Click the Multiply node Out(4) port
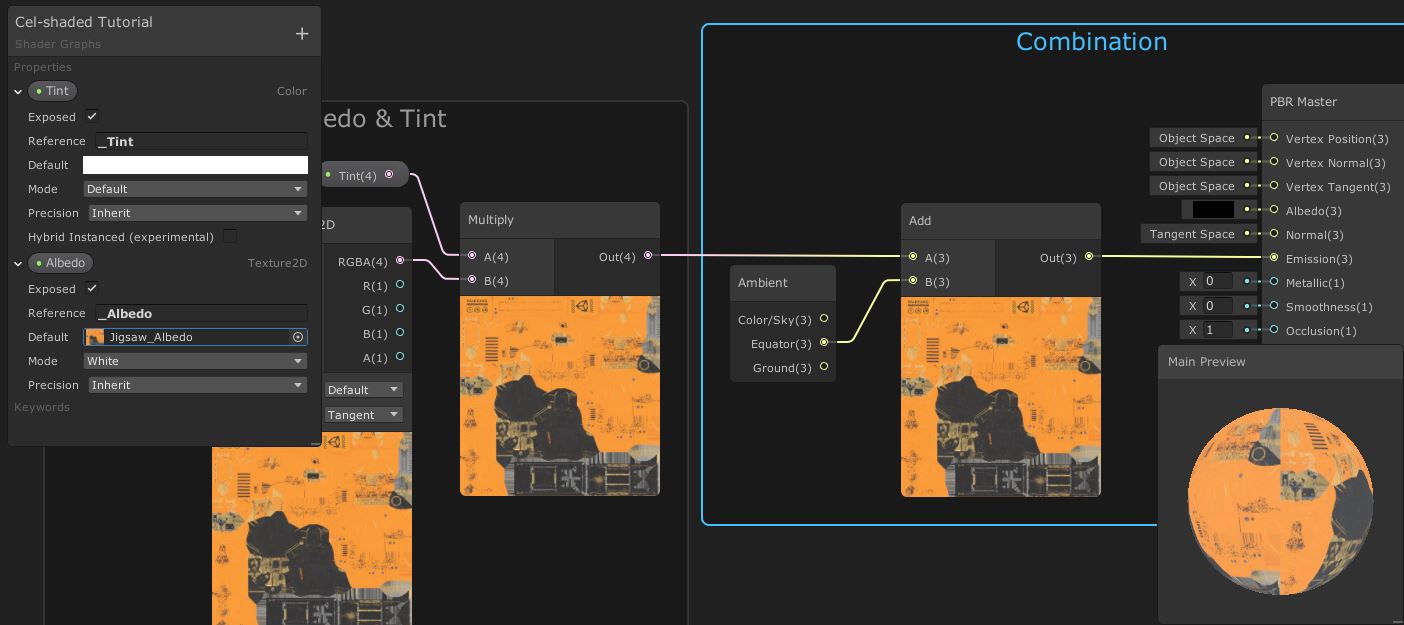 (648, 256)
